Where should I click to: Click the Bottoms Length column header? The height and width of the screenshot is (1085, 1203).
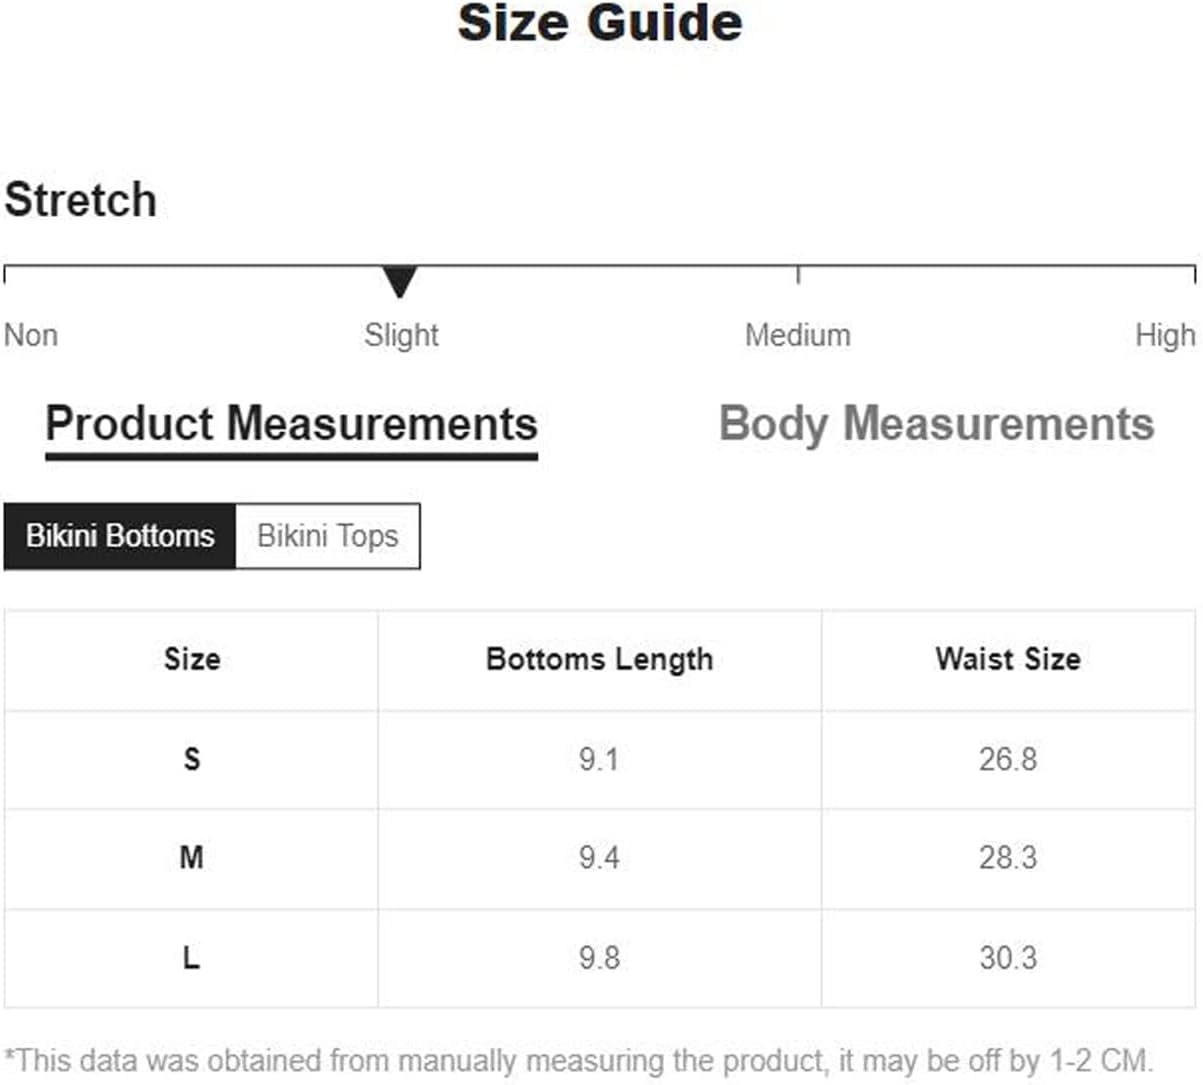599,660
